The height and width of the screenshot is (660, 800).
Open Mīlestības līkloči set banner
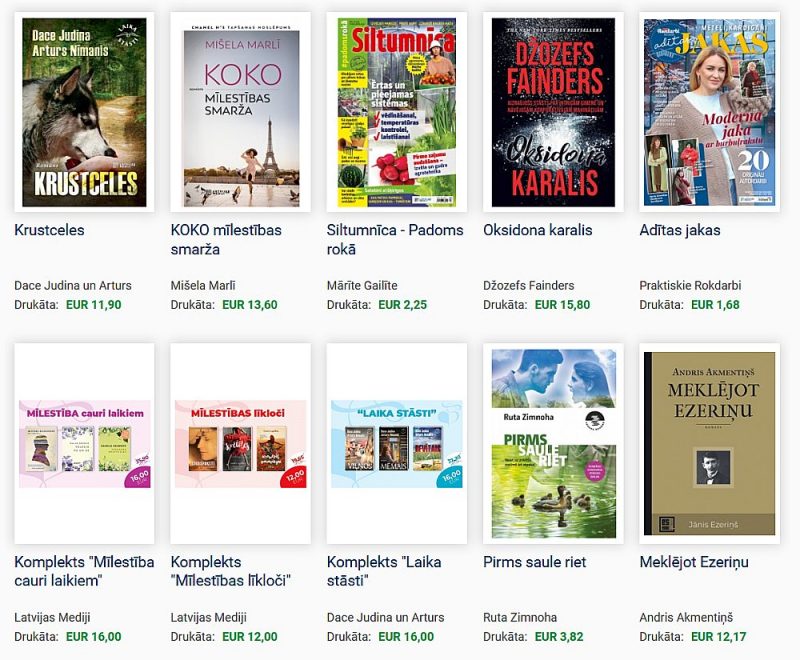tap(241, 444)
